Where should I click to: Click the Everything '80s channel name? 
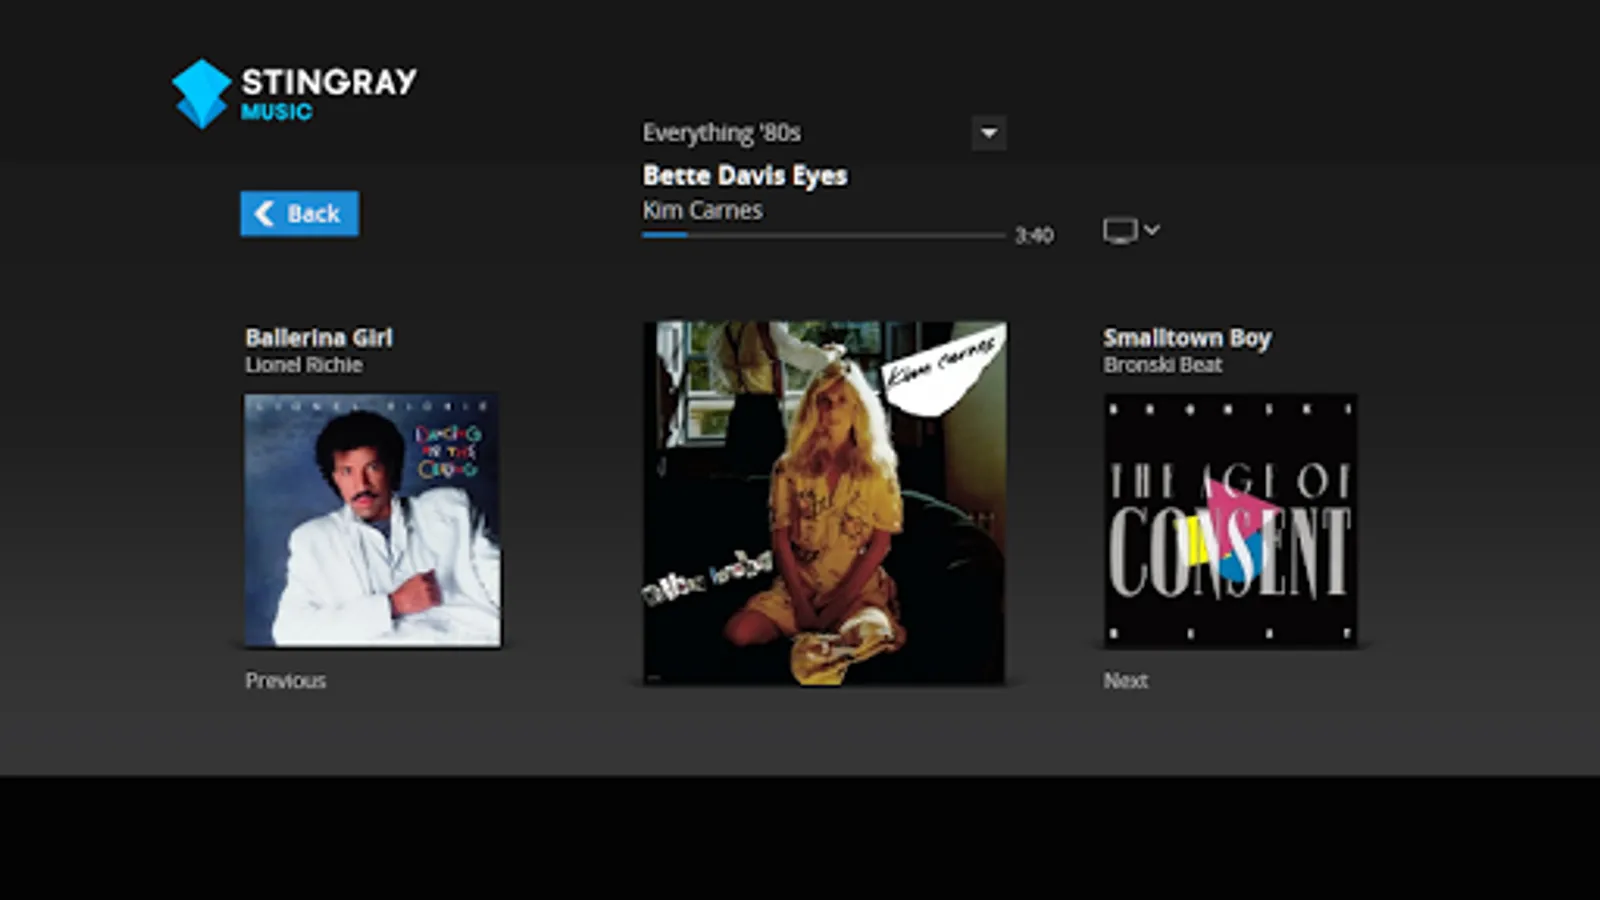click(721, 133)
